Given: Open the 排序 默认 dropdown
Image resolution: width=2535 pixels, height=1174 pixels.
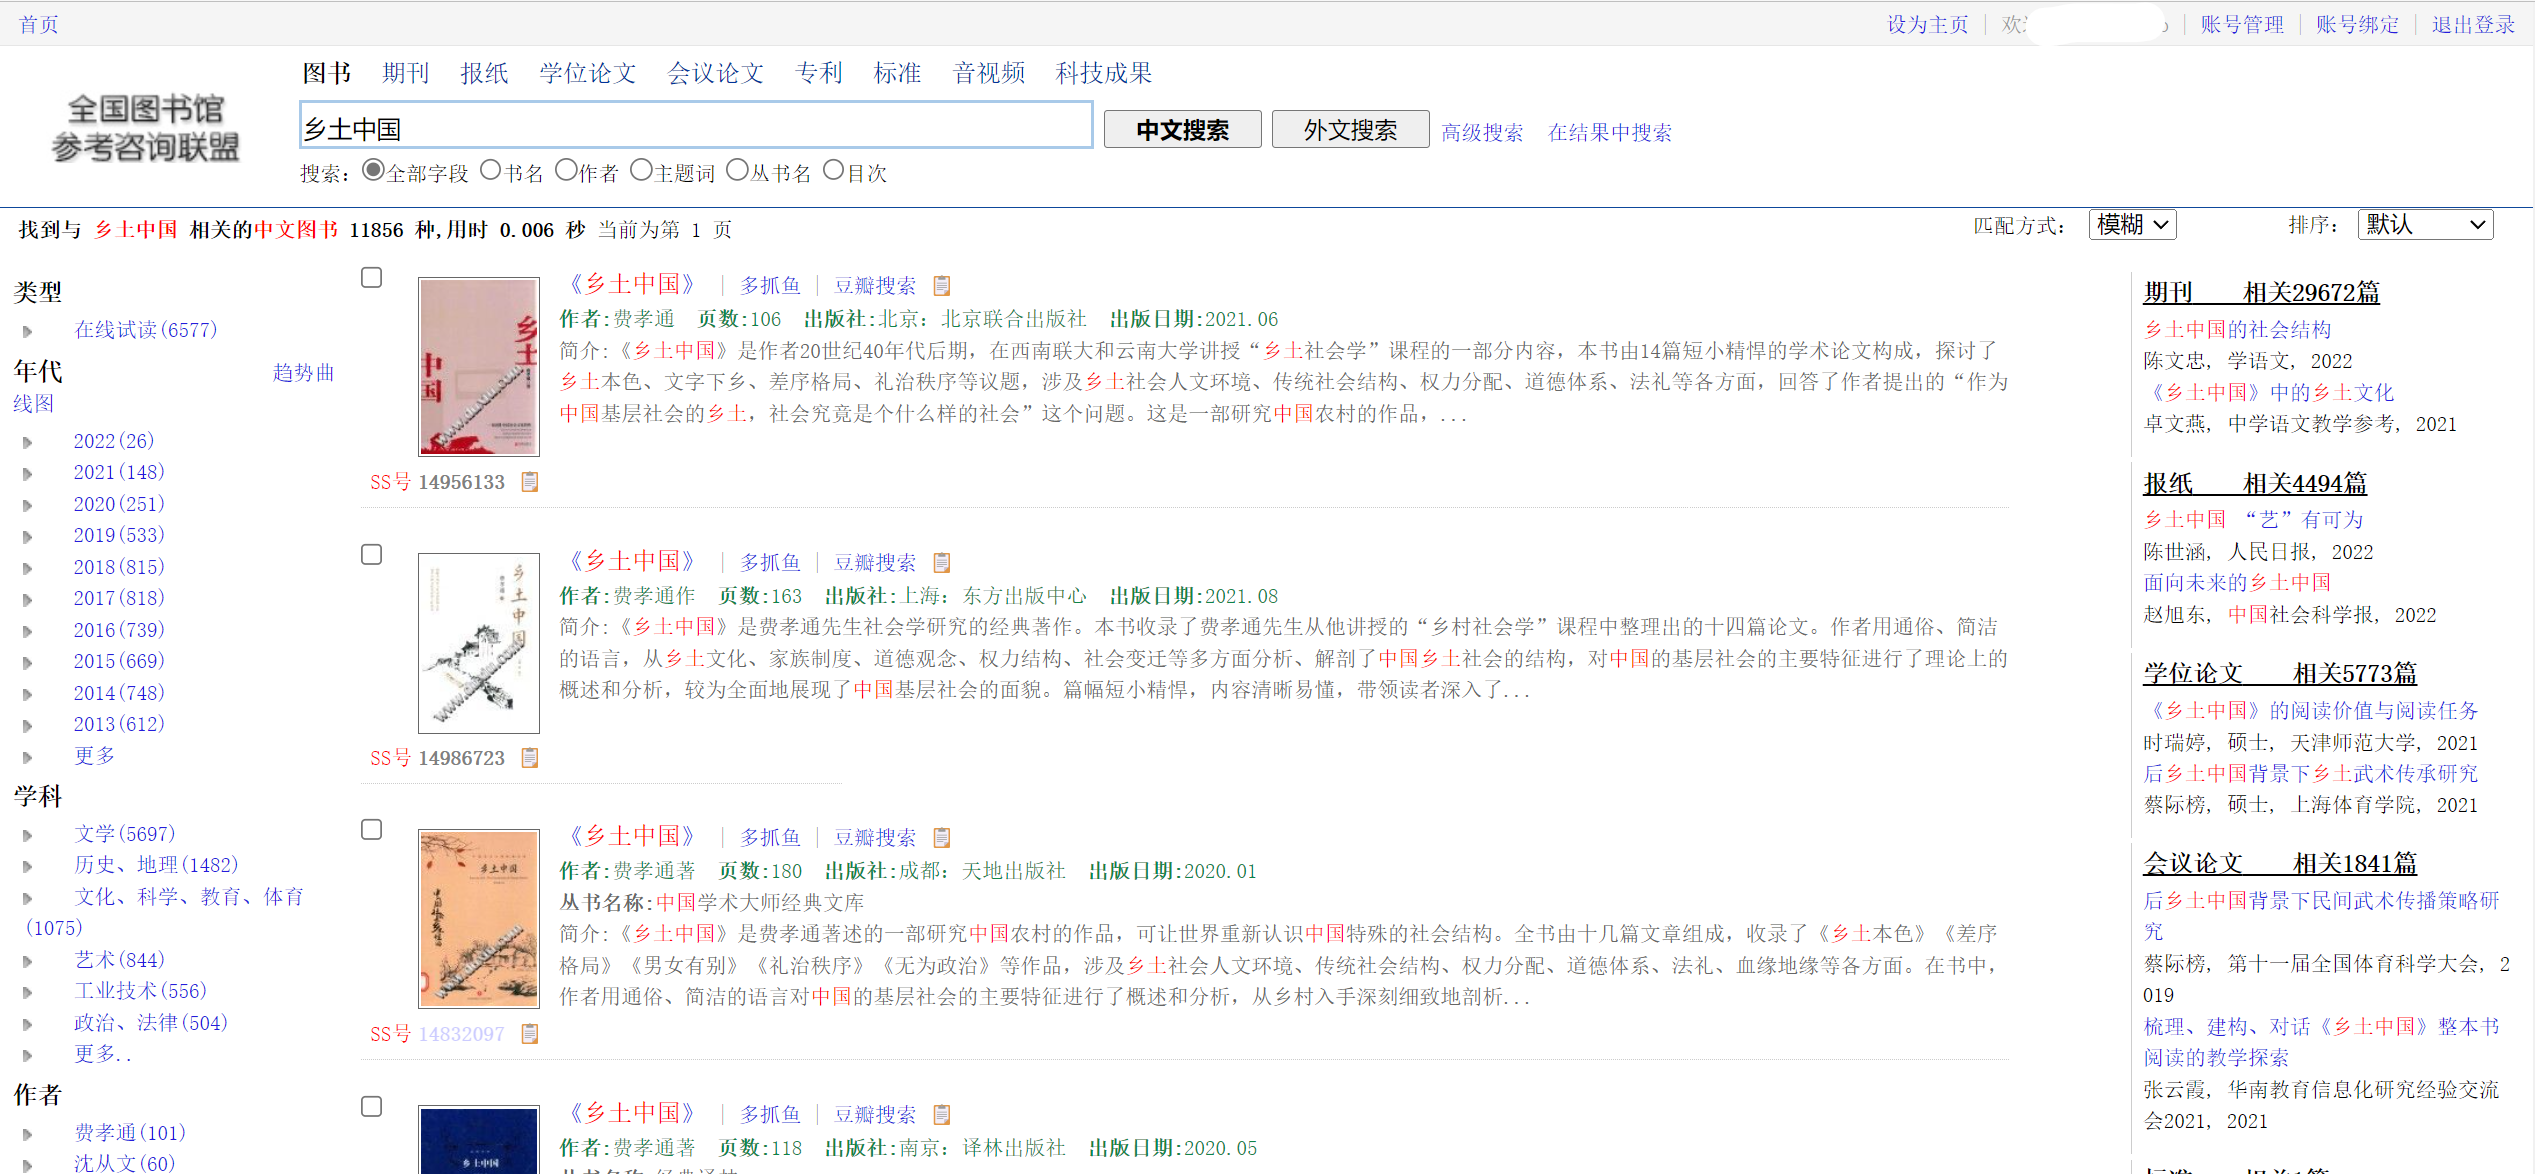Looking at the screenshot, I should [2424, 225].
